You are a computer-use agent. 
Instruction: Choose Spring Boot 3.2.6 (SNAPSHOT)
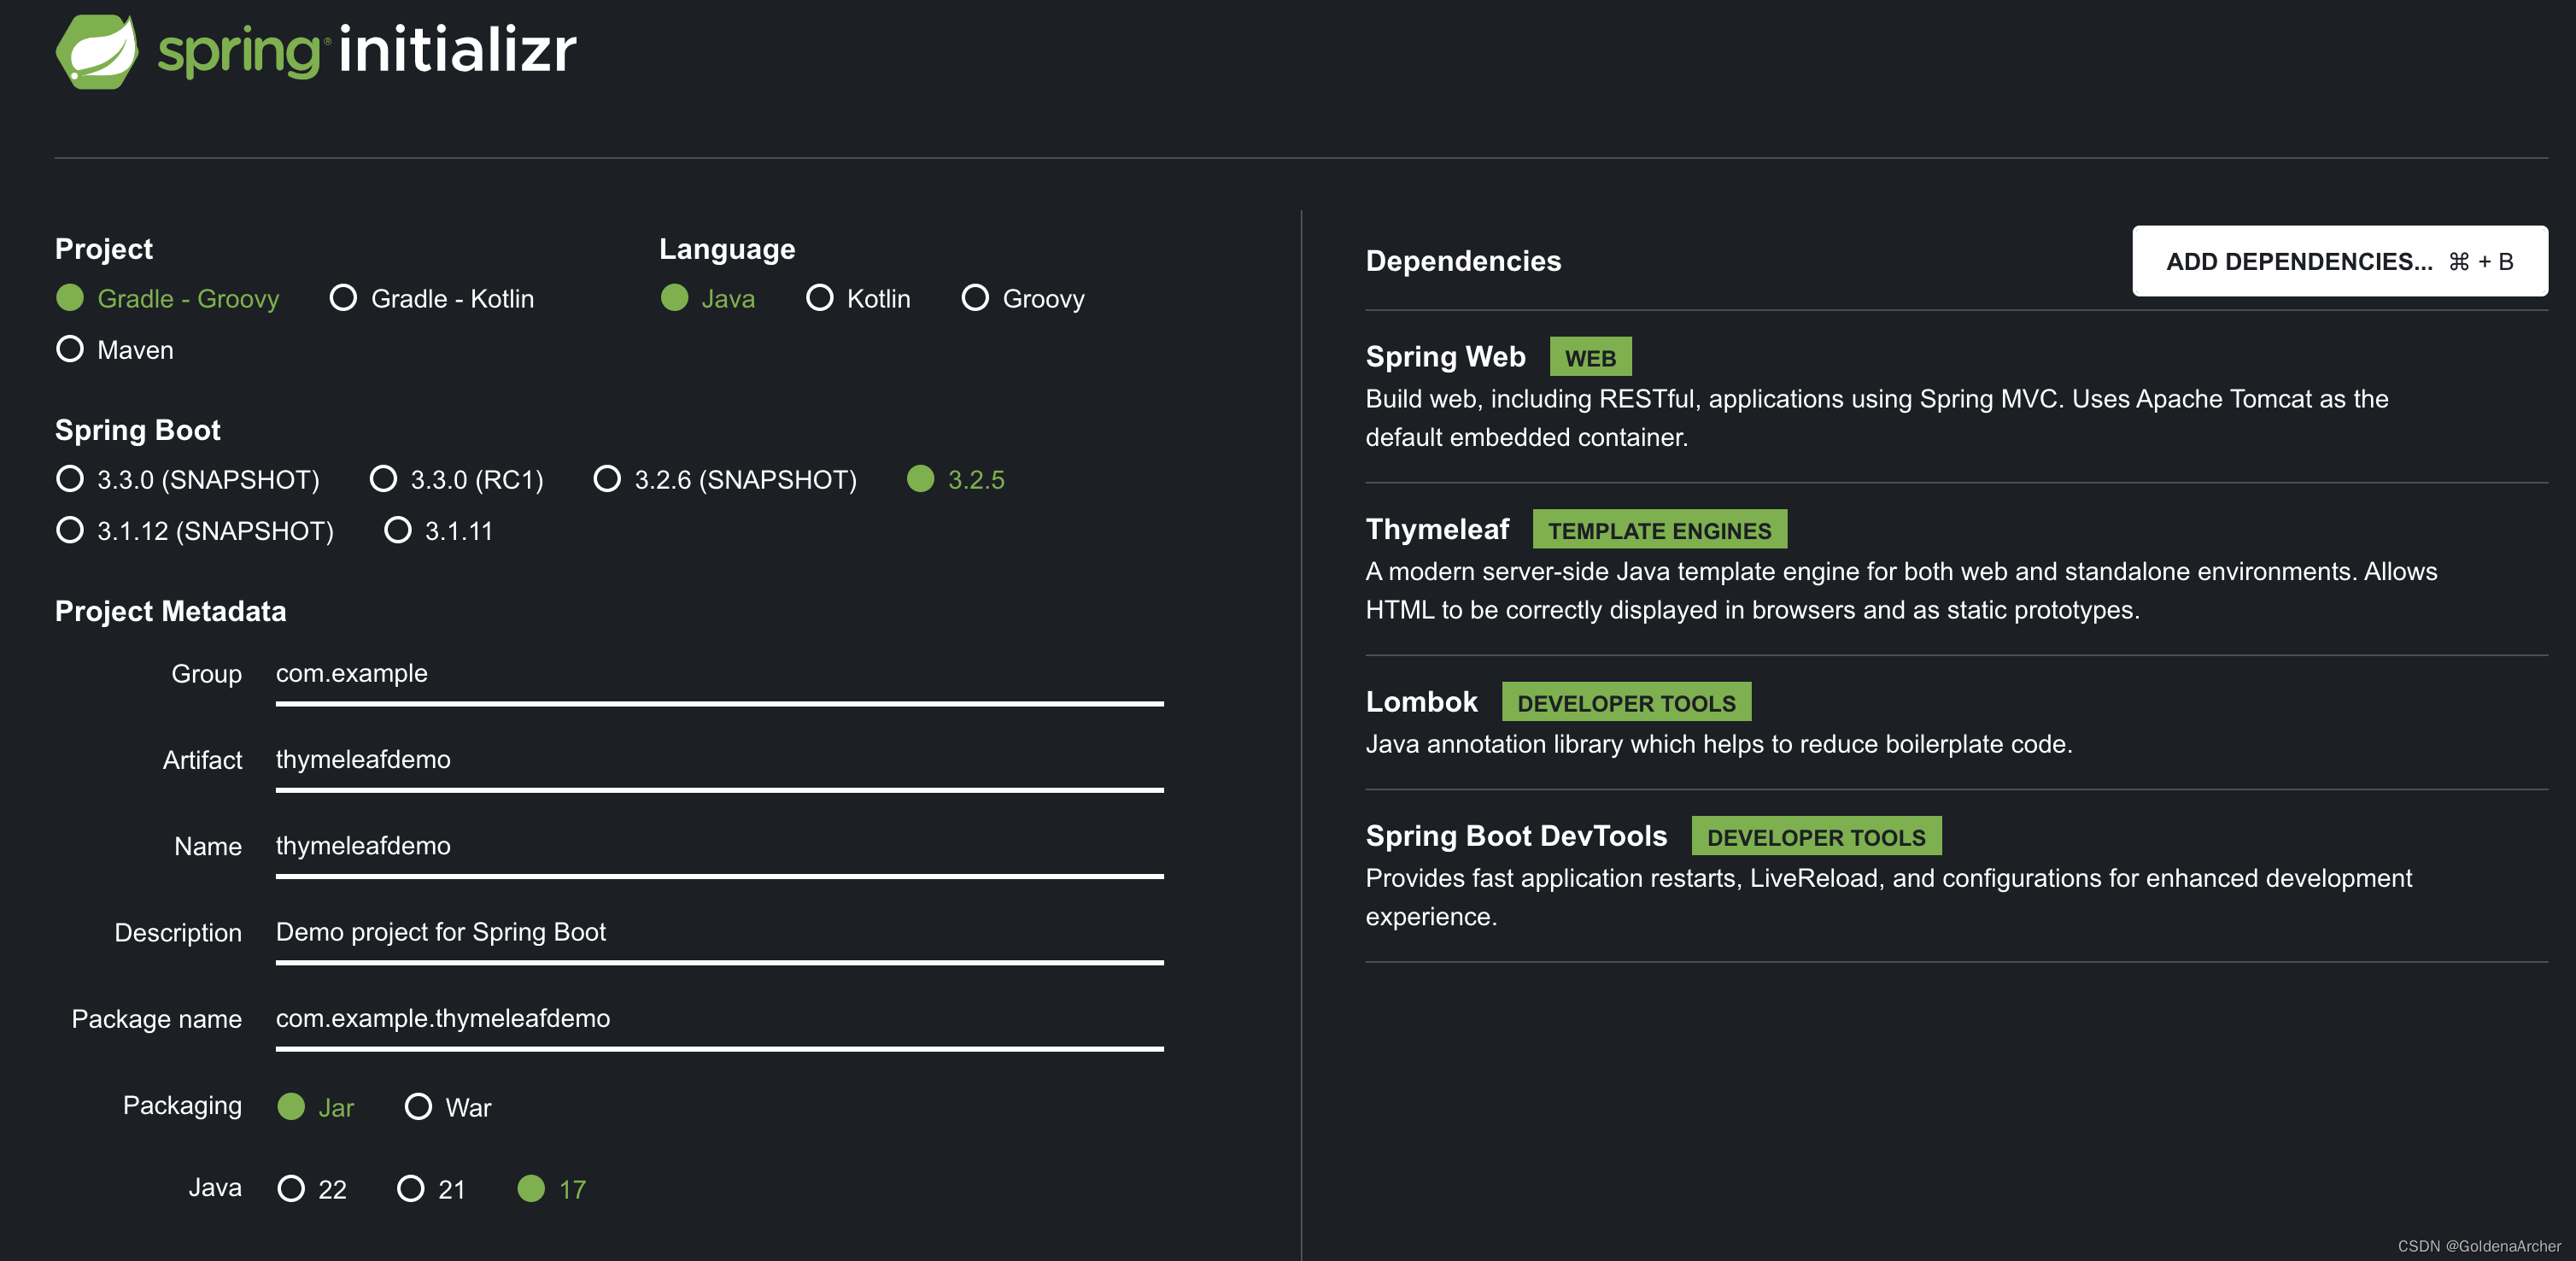[x=725, y=479]
